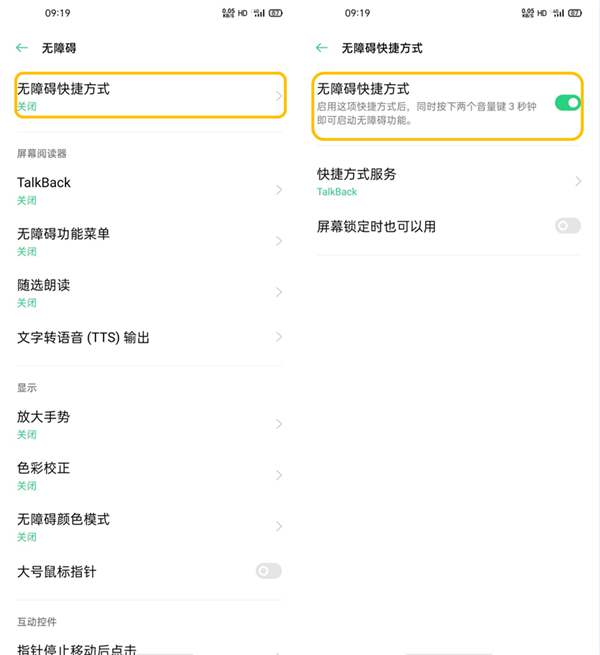Tap 无障碍快捷方式 entry on left screen
Screen dimensions: 600x655
150,95
